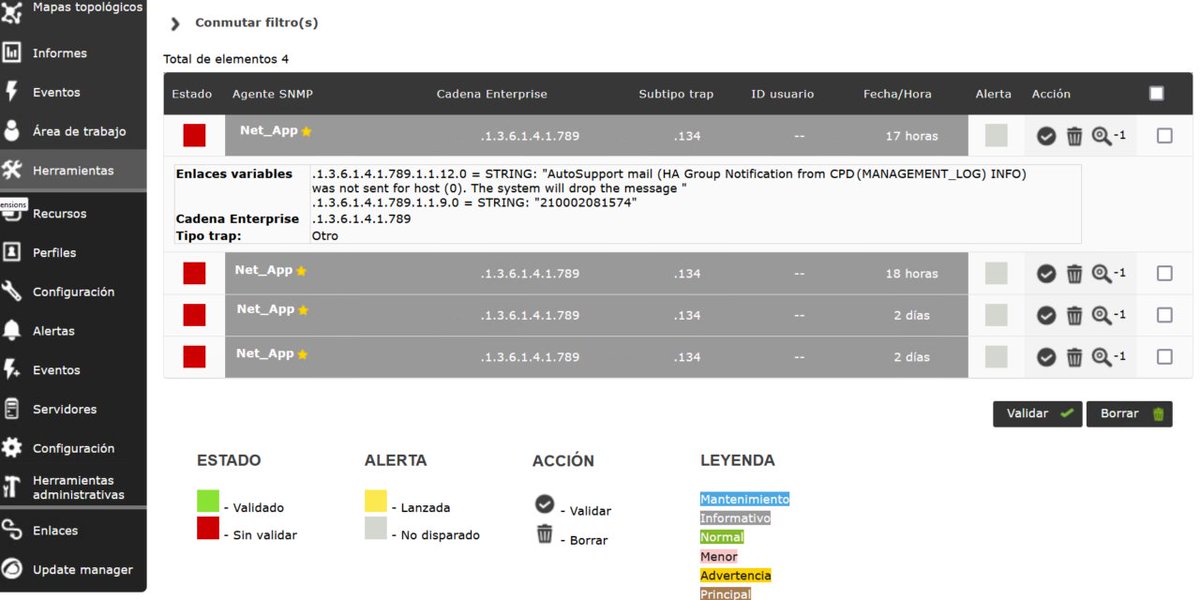Validate the first trap using the checkmark icon
This screenshot has height=600, width=1200.
coord(1047,135)
